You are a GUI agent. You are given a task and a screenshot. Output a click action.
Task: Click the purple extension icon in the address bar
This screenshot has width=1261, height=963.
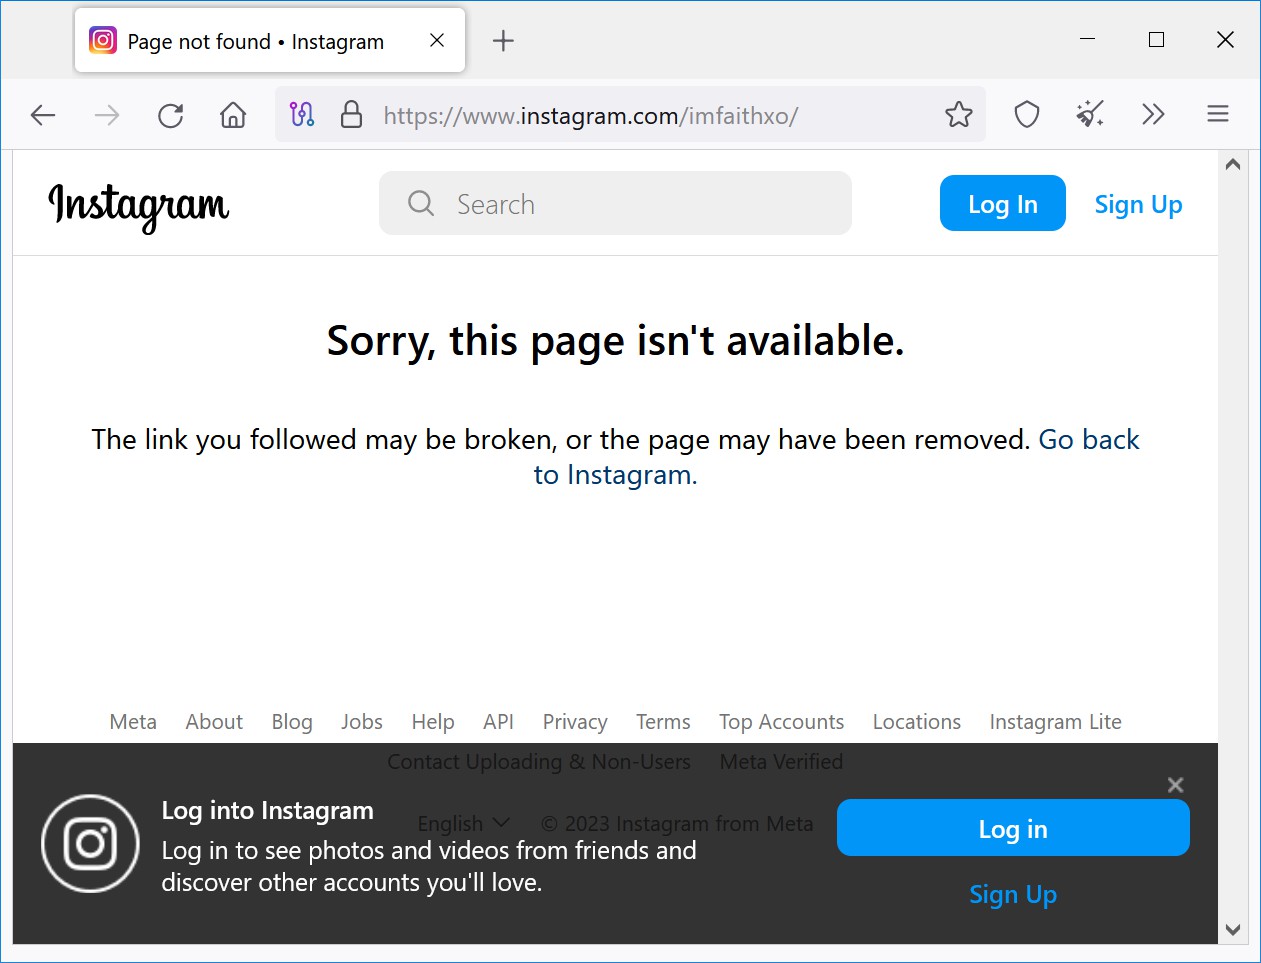coord(302,114)
